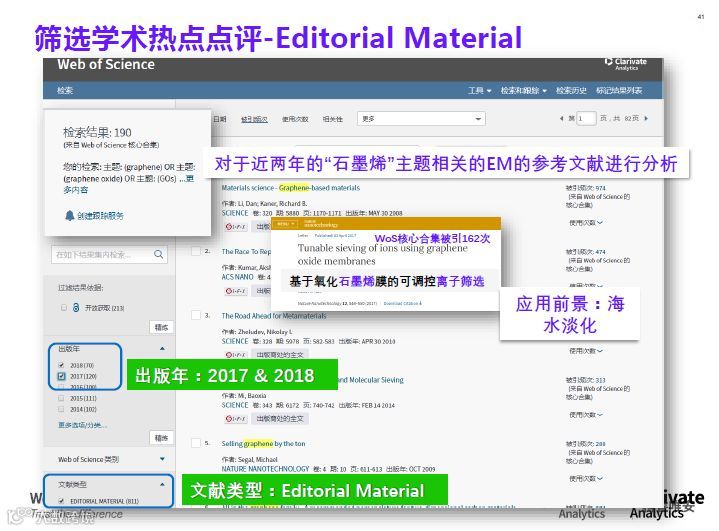719x531 pixels.
Task: Sort results by 相关性
Action: tap(332, 119)
